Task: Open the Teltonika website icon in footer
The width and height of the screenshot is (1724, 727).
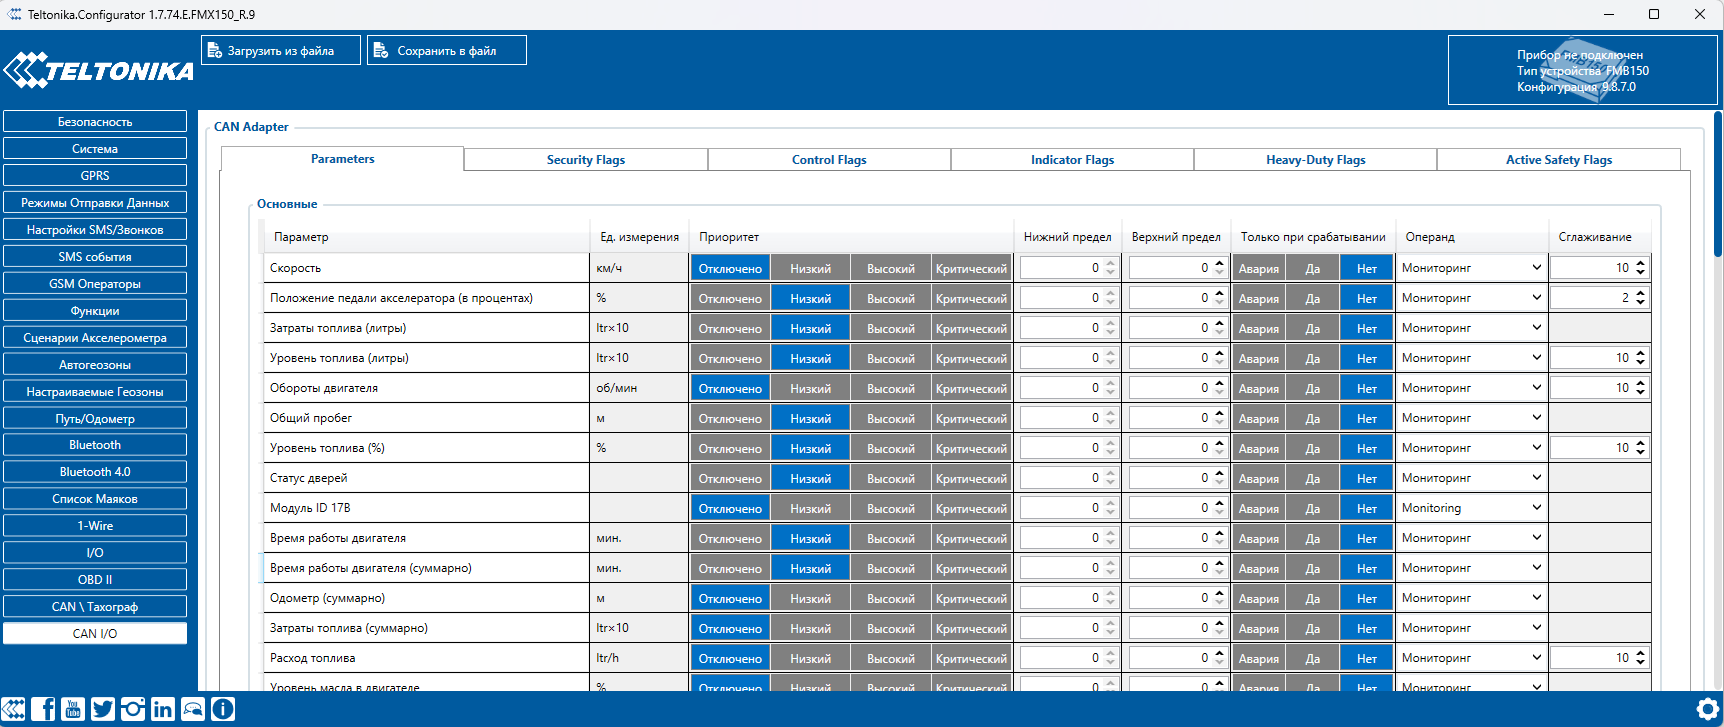Action: (13, 709)
